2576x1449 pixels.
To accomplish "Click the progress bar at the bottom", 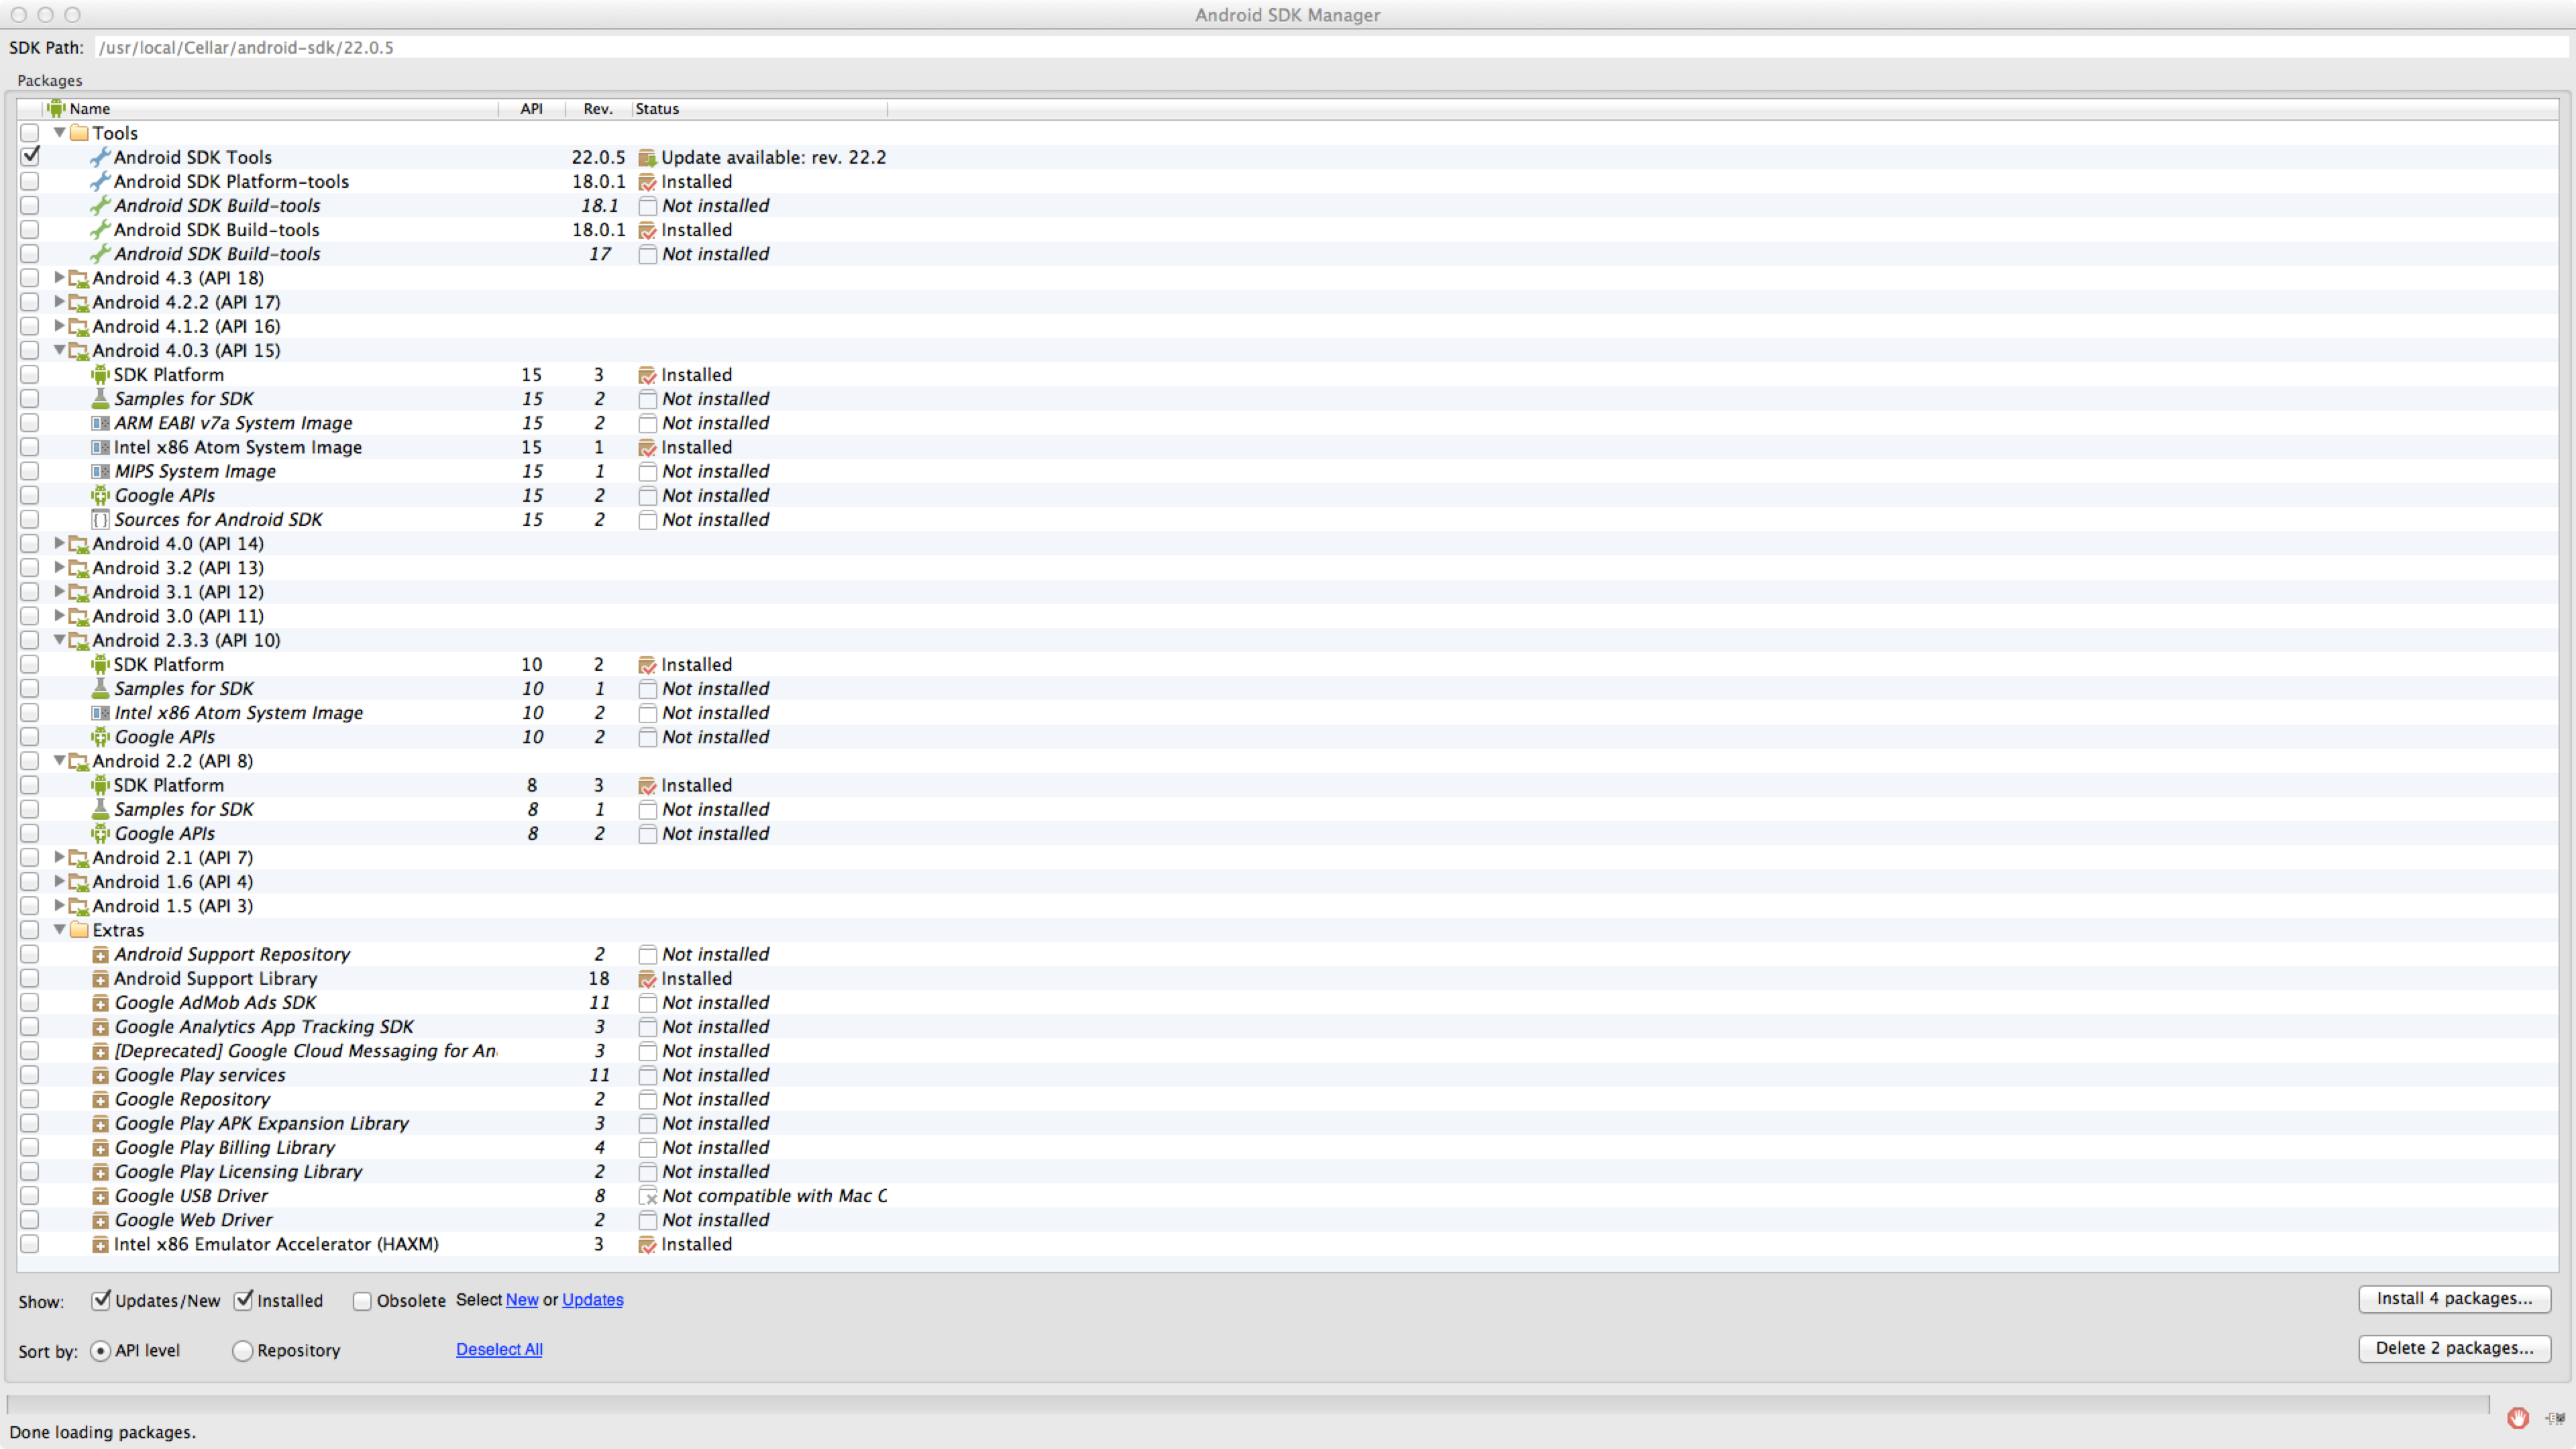I will [1248, 1405].
